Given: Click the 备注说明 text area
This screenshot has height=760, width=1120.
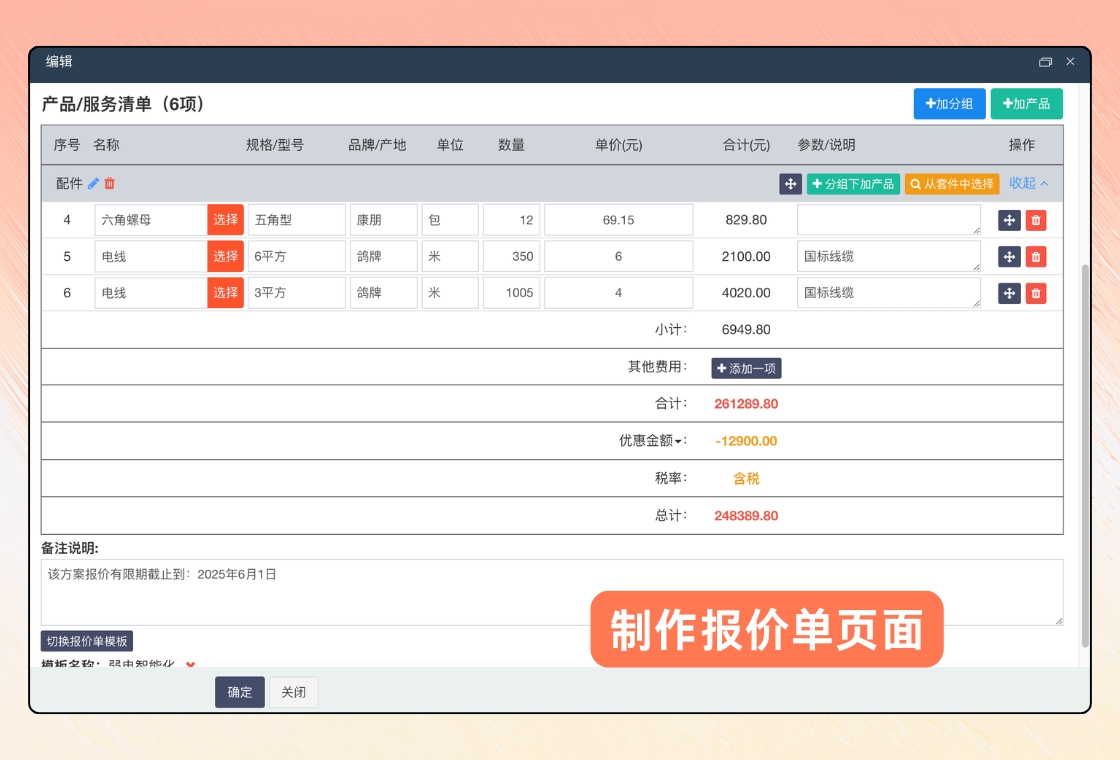Looking at the screenshot, I should tap(550, 593).
